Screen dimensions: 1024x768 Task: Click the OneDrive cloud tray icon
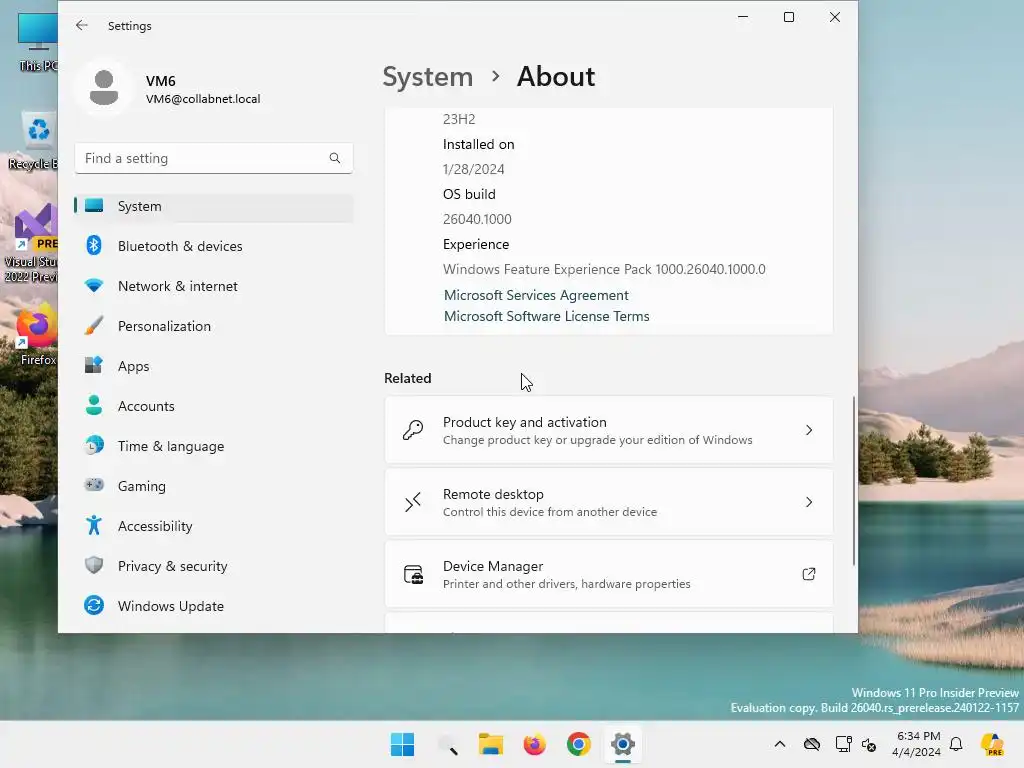point(812,744)
